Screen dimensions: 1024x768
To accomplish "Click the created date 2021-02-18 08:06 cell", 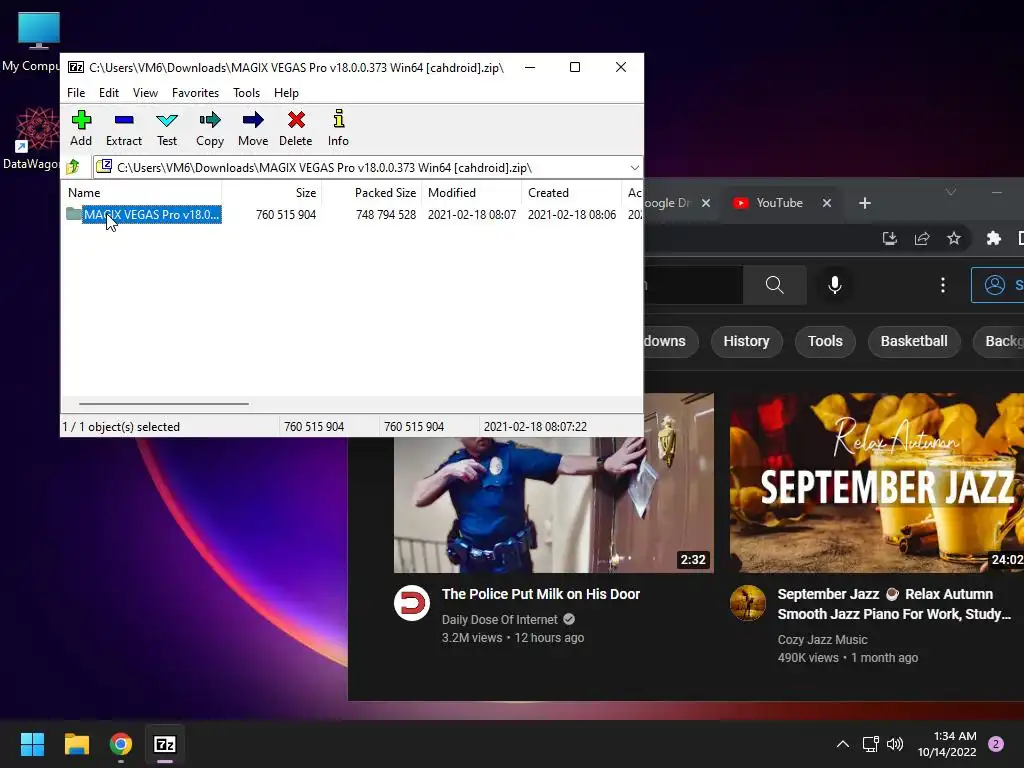I will (571, 214).
